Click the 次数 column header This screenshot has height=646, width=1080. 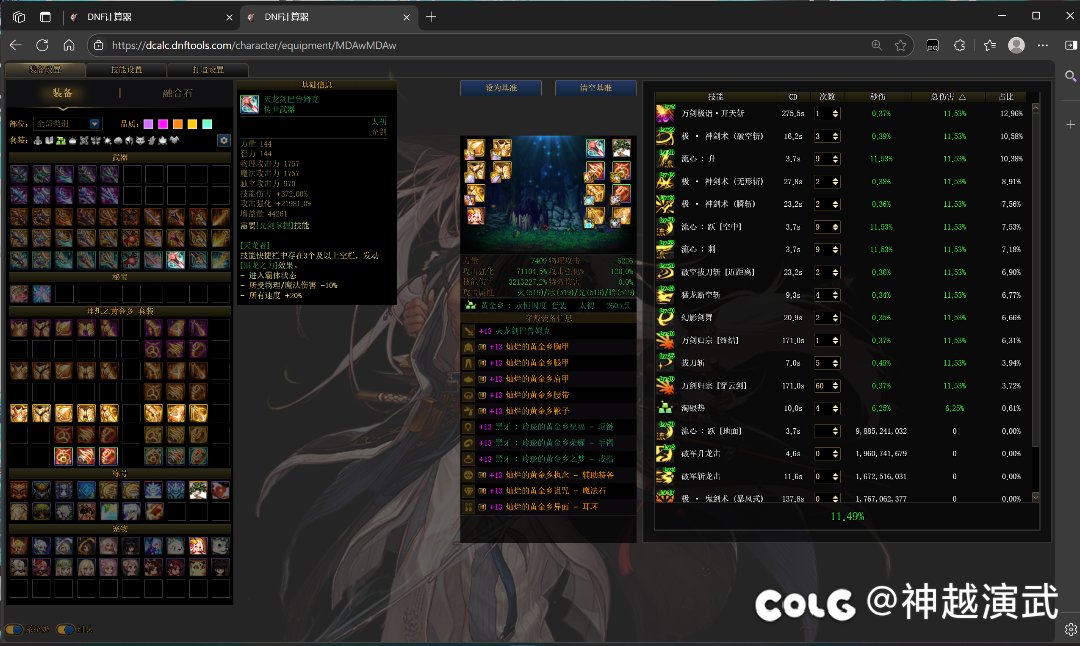coord(827,97)
